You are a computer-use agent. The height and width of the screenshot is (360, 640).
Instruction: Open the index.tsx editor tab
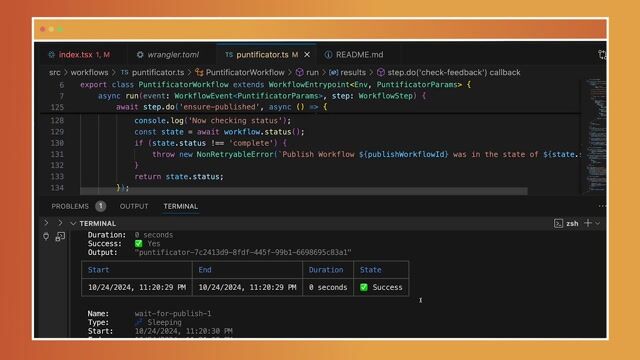click(79, 55)
